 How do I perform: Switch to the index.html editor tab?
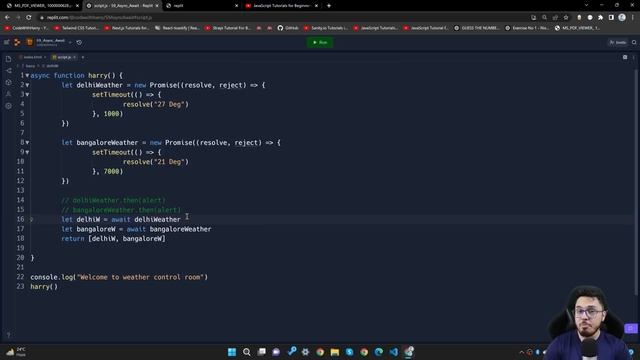coord(33,57)
